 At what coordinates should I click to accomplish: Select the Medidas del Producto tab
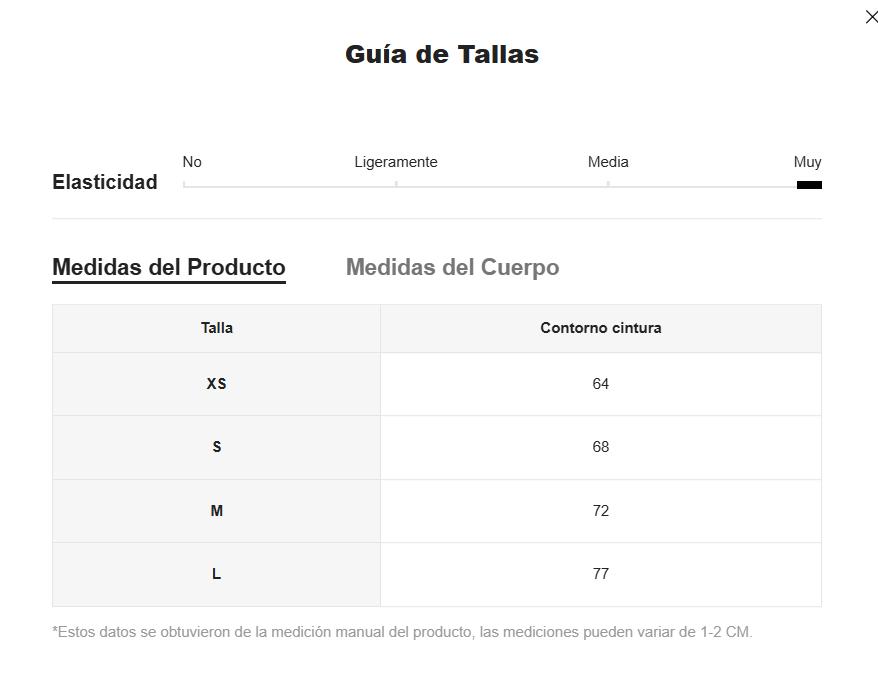169,268
